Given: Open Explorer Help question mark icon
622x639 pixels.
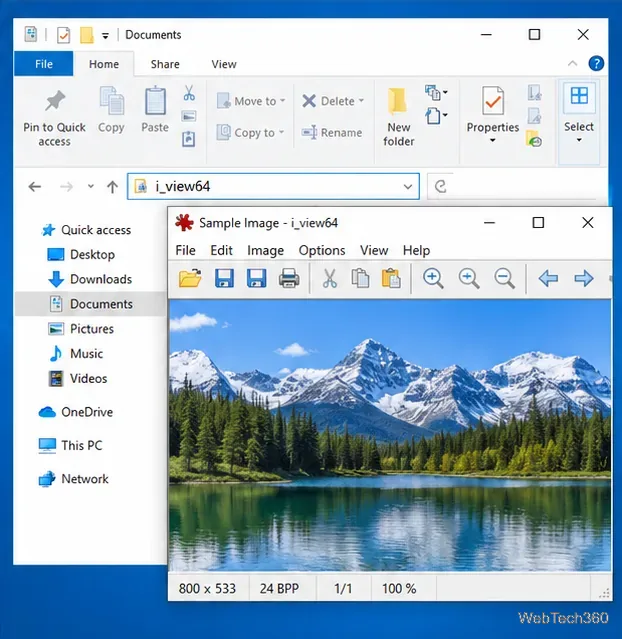Looking at the screenshot, I should [596, 64].
